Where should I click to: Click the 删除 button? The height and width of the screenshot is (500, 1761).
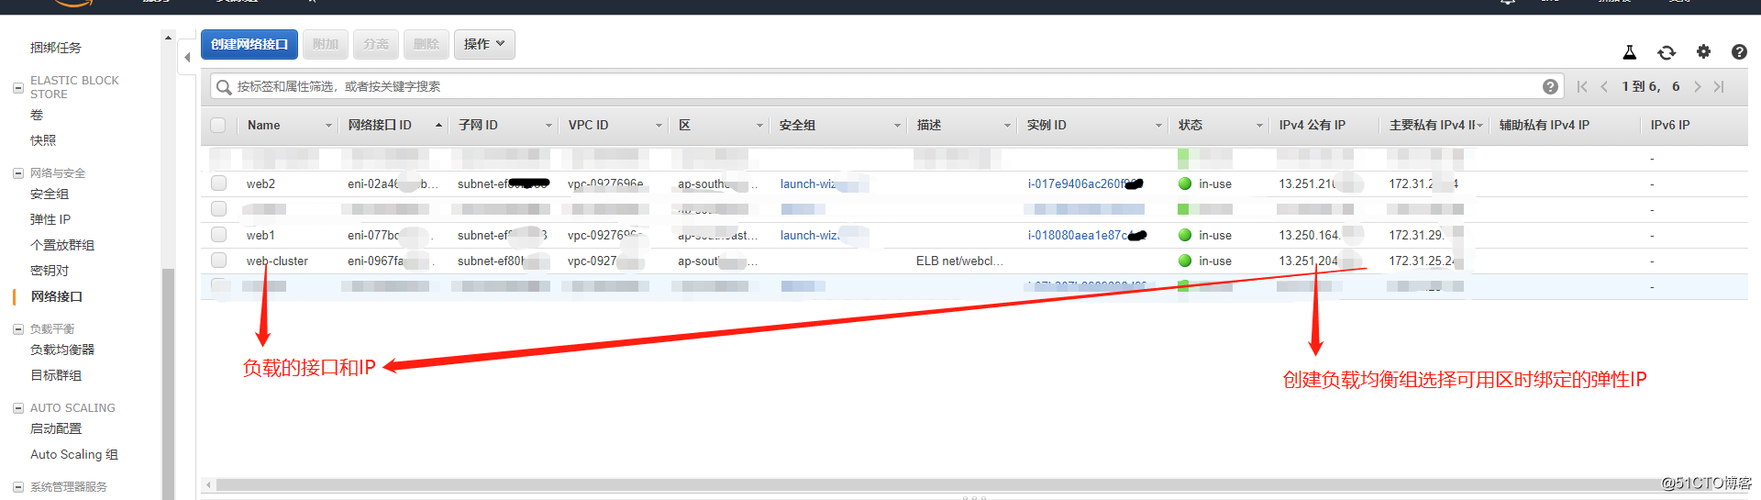pos(426,44)
